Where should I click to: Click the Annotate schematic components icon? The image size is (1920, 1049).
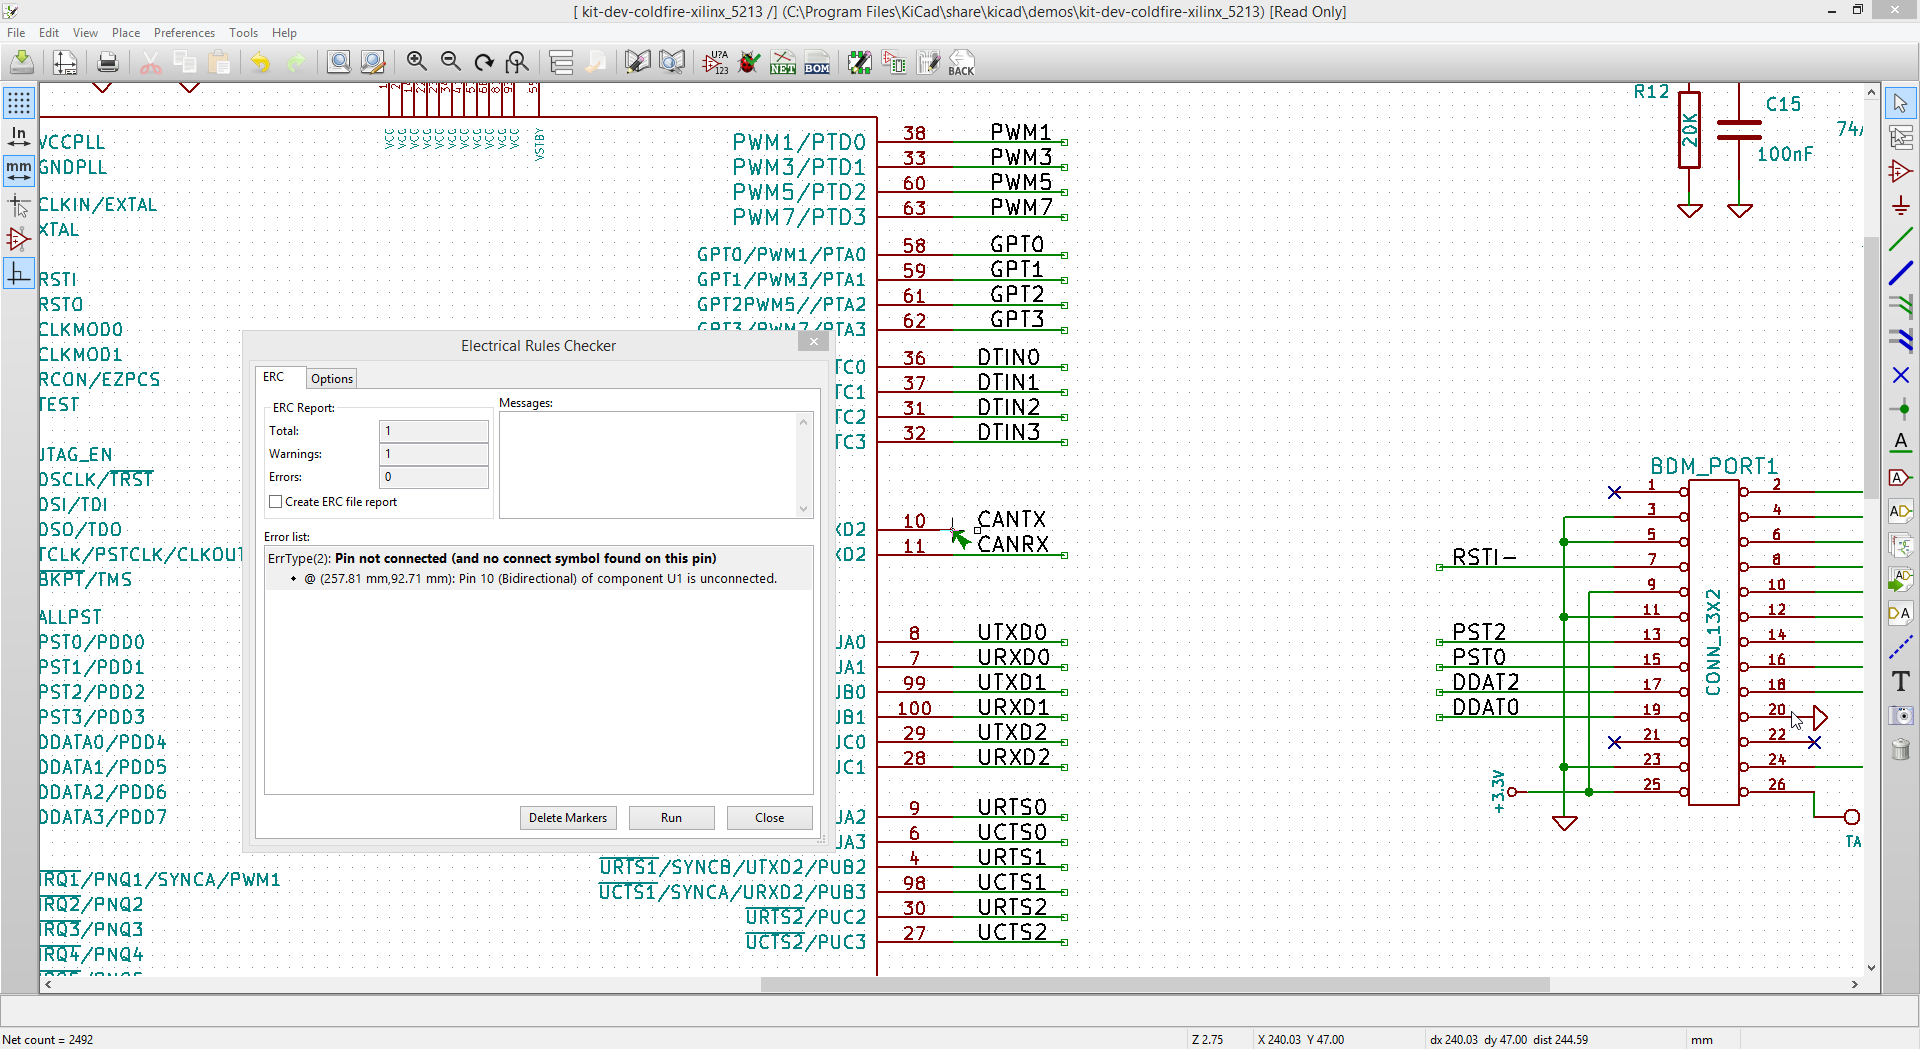pos(715,63)
